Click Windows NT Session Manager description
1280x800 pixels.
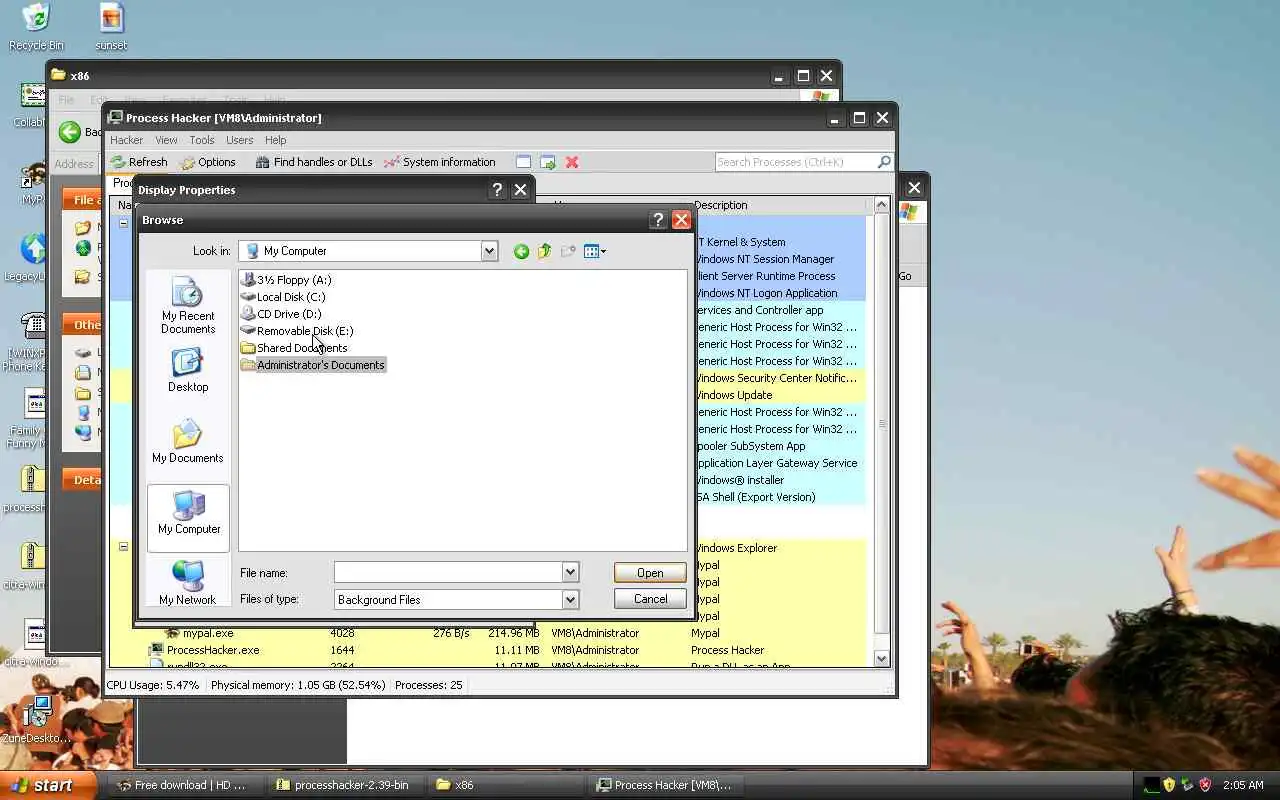click(x=765, y=259)
